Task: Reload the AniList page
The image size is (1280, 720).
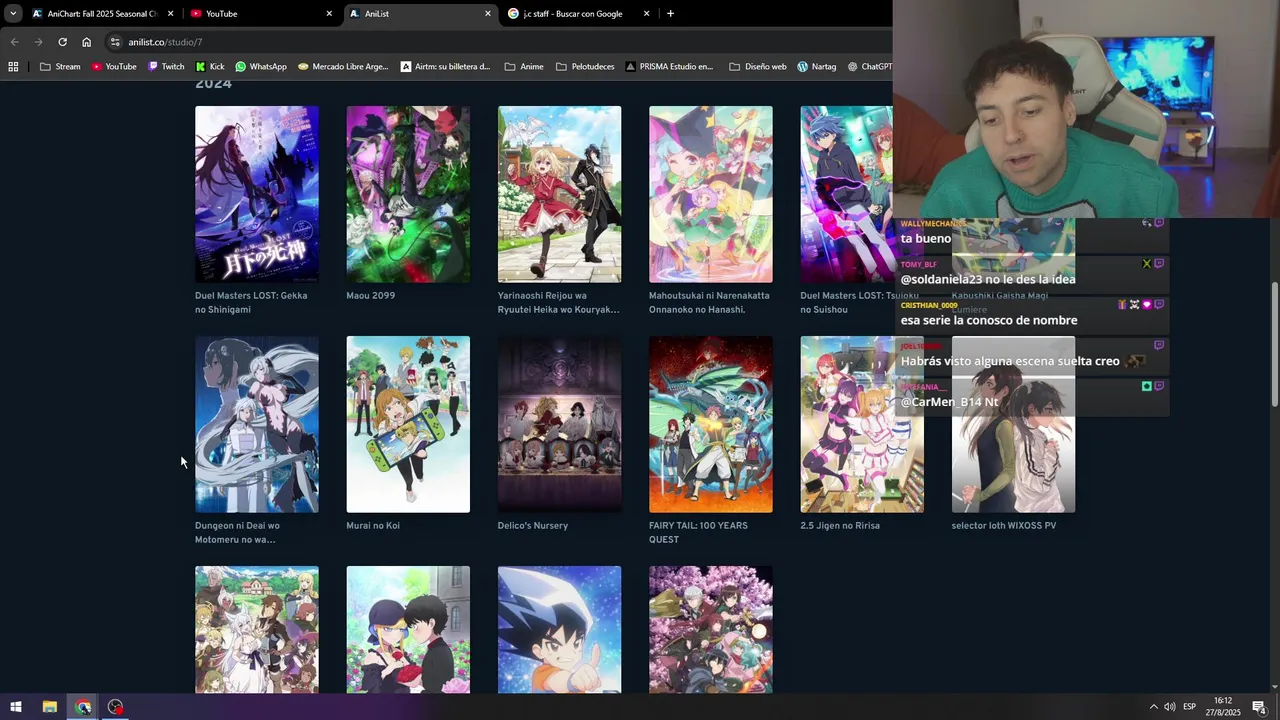Action: click(x=62, y=42)
